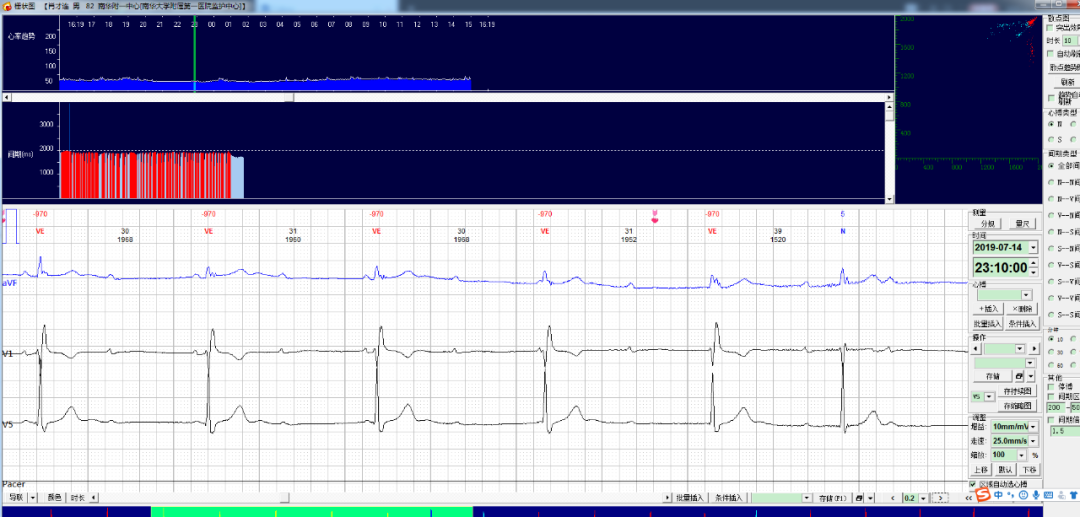
Task: Click the 颜色 color item in bottom toolbar
Action: pos(54,497)
